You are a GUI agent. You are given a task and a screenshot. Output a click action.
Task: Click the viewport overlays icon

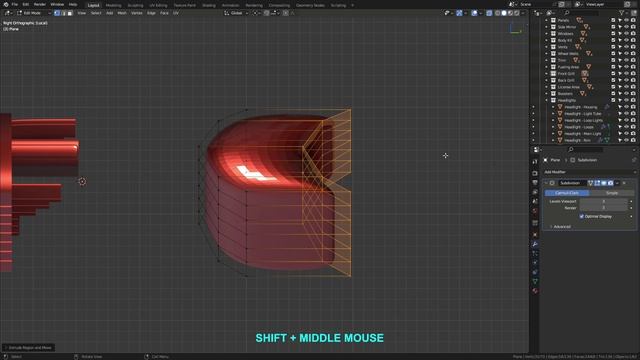click(x=474, y=13)
